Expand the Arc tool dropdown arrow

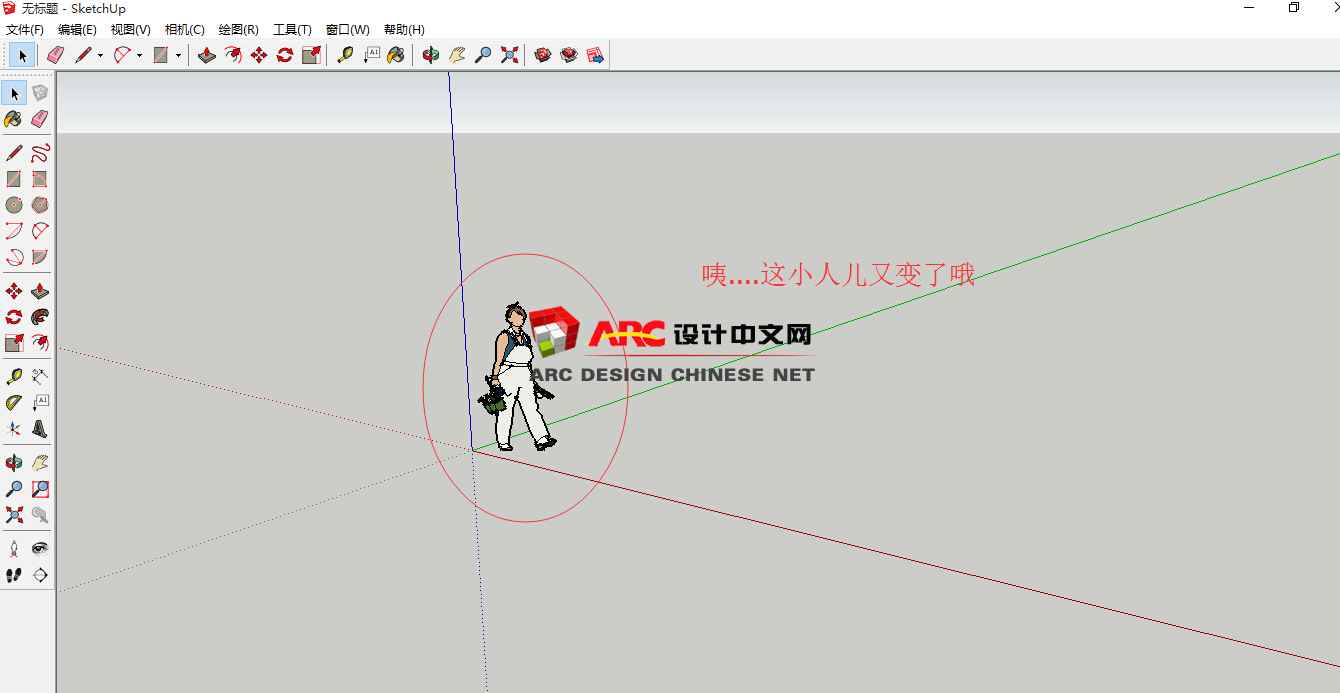tap(139, 56)
